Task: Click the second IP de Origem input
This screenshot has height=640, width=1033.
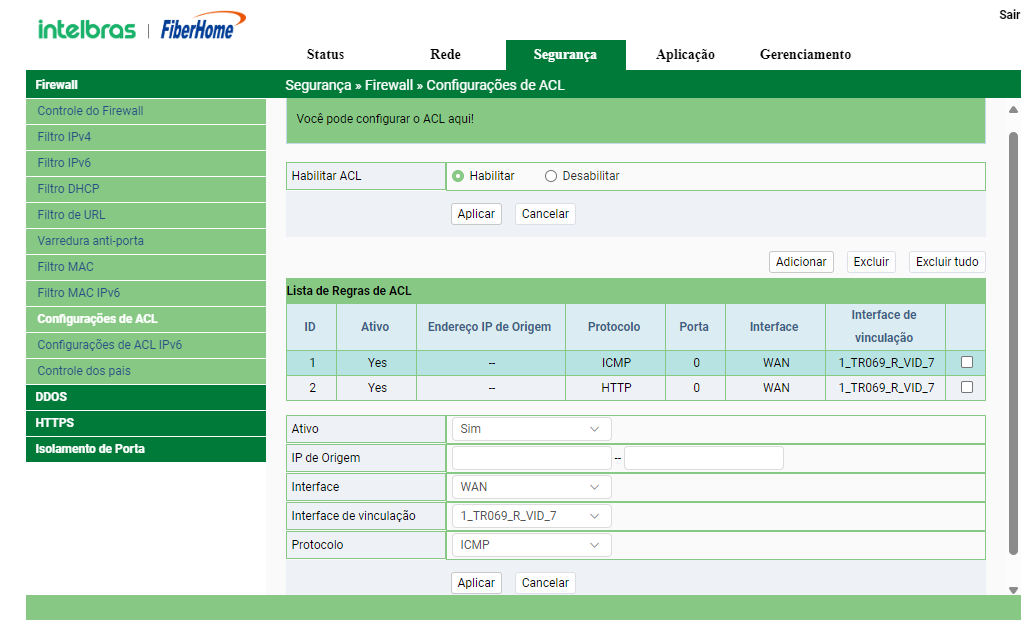Action: click(704, 458)
